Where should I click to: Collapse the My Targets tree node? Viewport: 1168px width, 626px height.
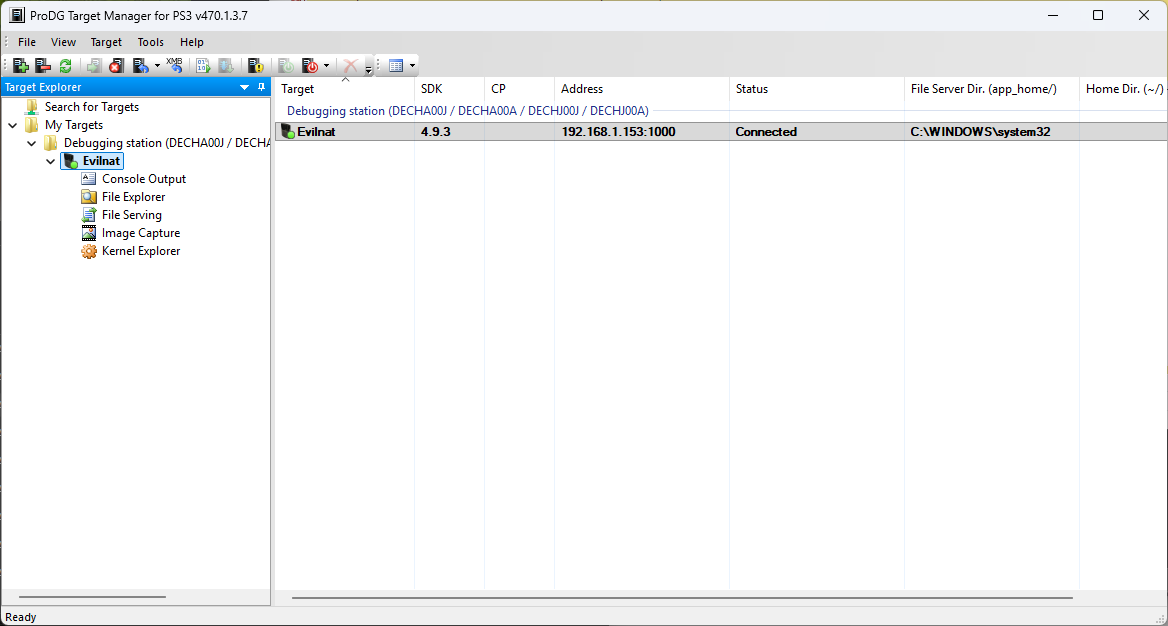pyautogui.click(x=13, y=125)
